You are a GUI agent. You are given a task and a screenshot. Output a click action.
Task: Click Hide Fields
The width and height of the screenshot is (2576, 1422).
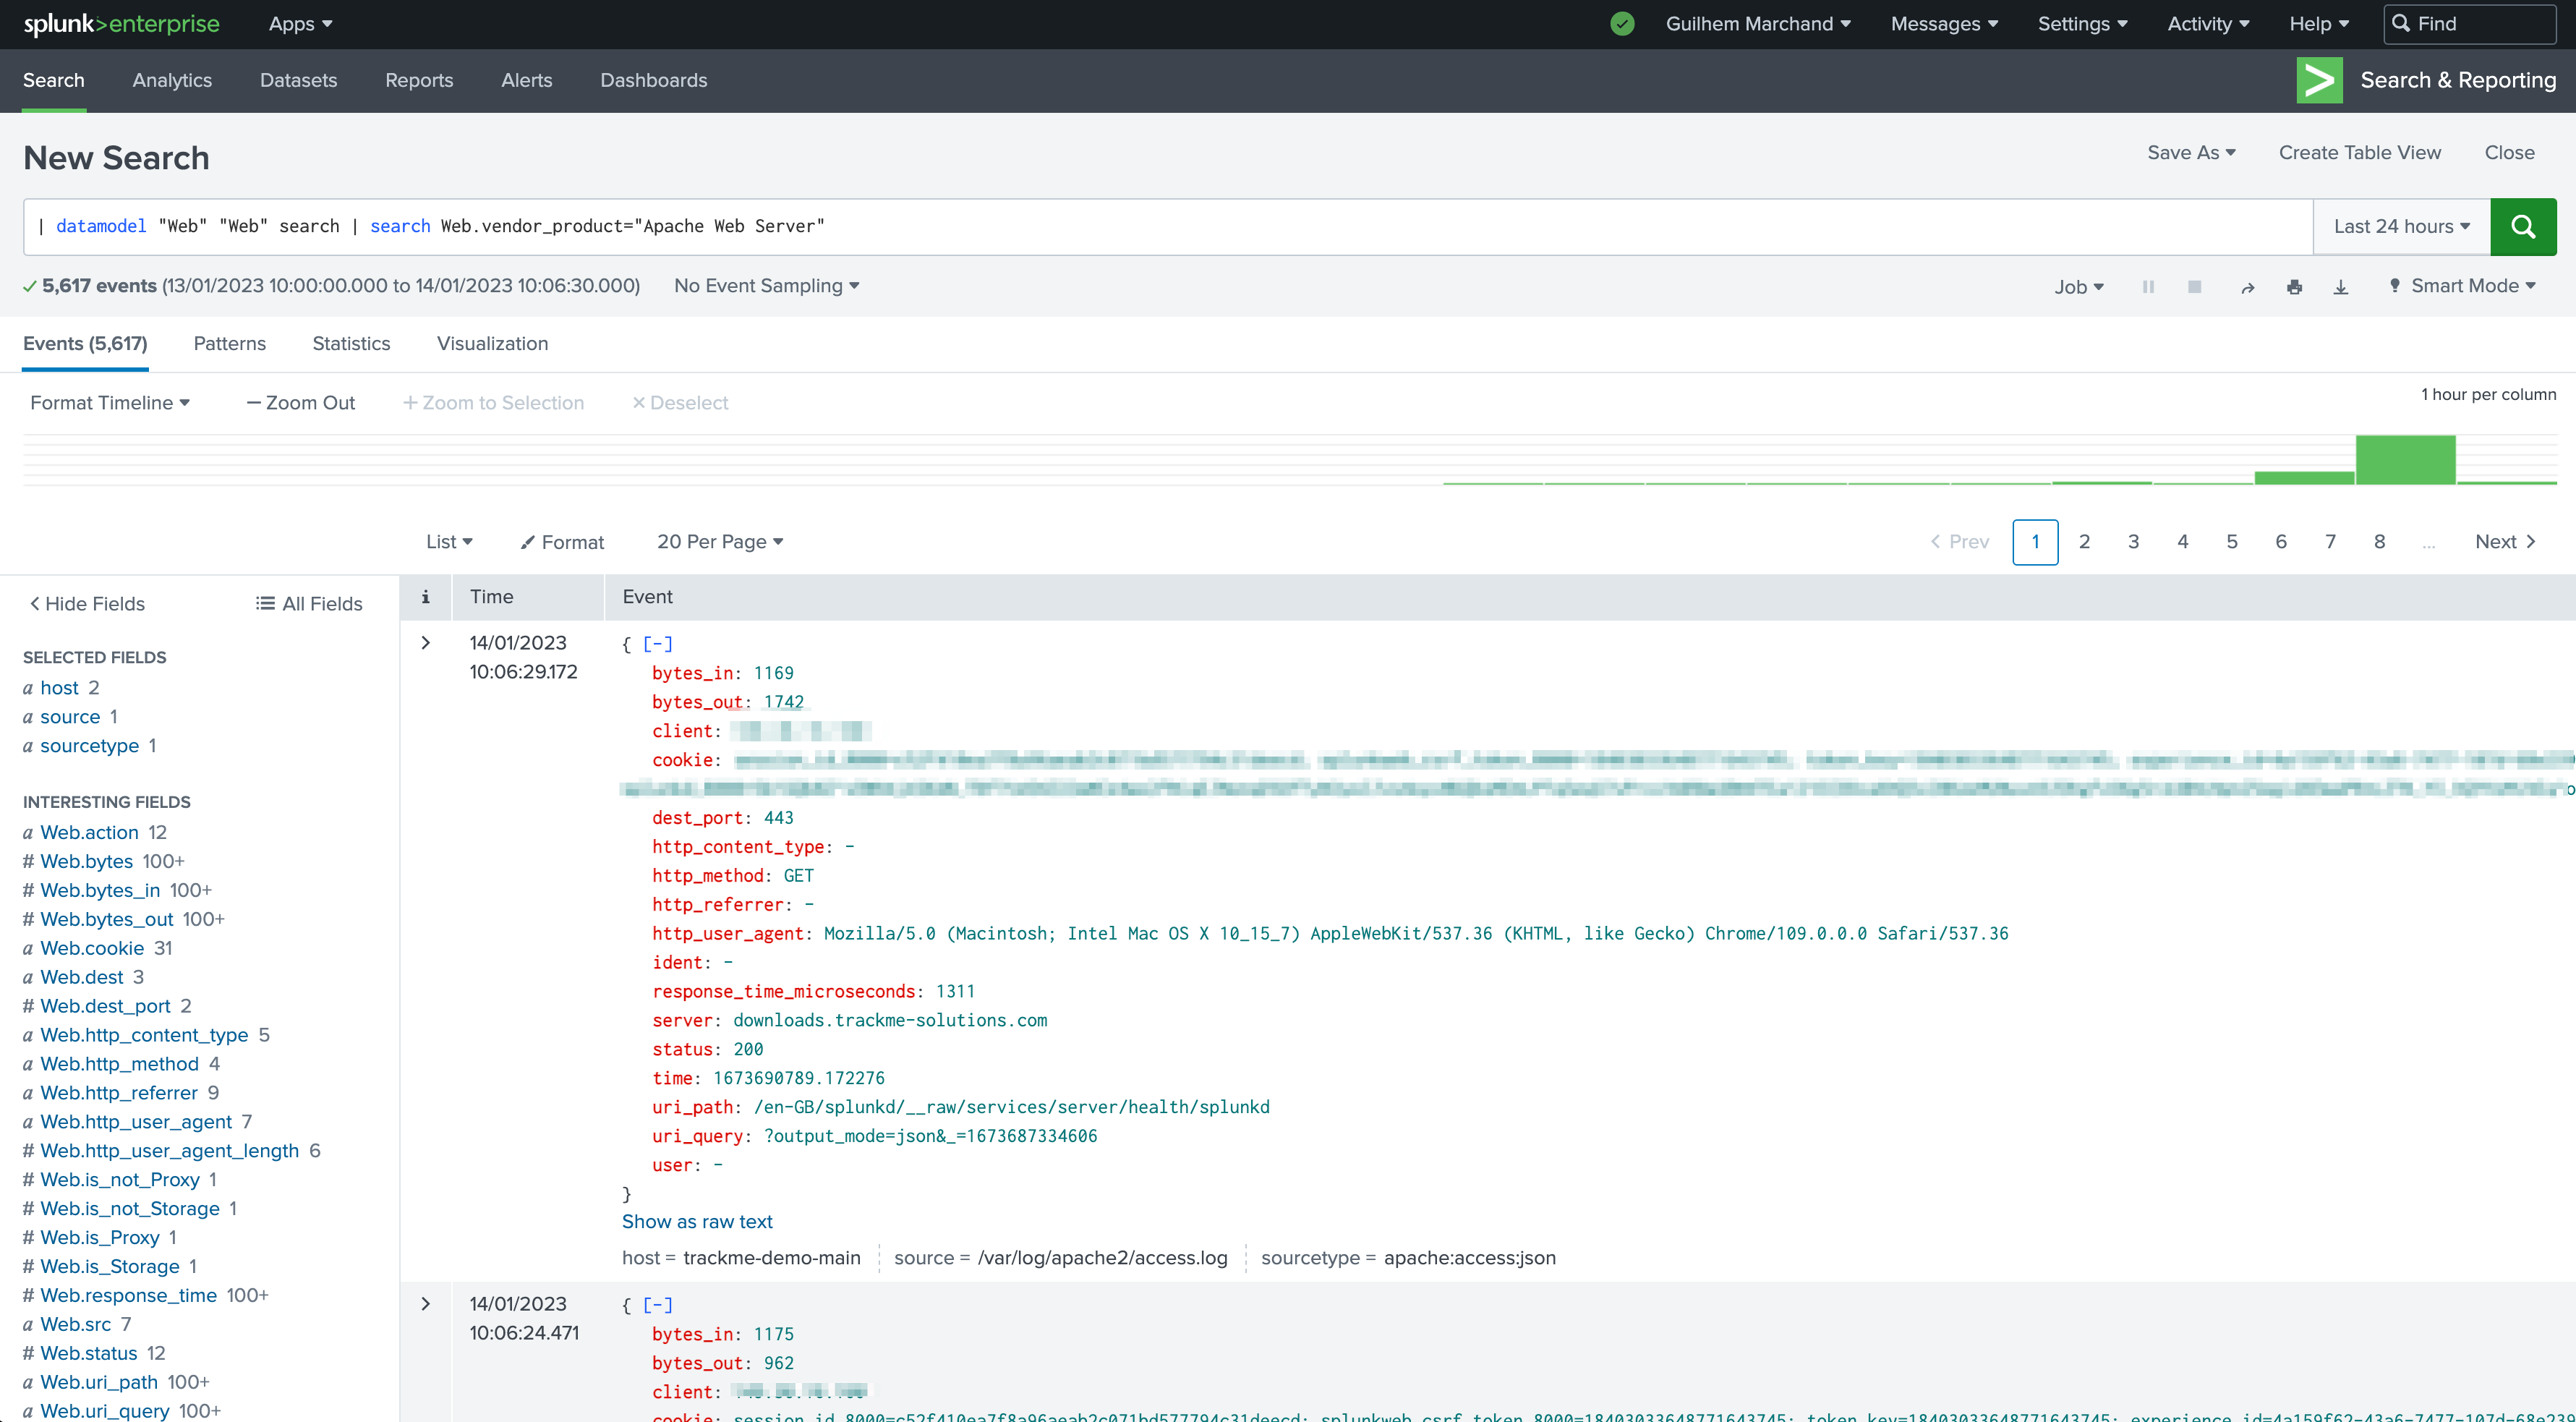[x=87, y=604]
